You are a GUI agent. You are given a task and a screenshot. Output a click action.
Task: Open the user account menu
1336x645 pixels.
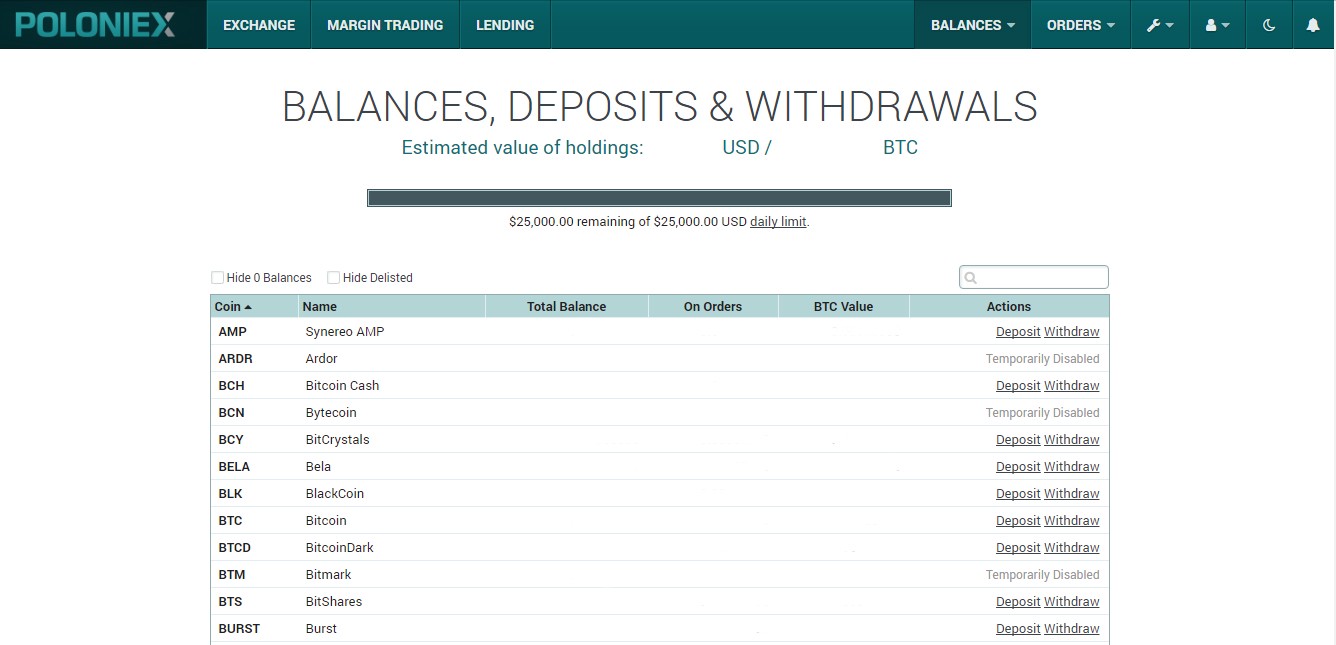(1217, 25)
